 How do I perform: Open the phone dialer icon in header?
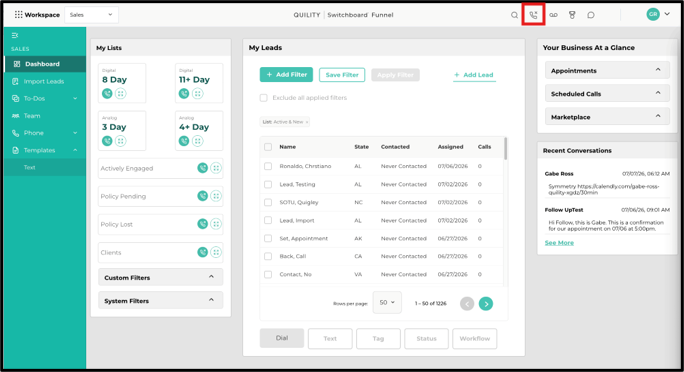pyautogui.click(x=533, y=15)
